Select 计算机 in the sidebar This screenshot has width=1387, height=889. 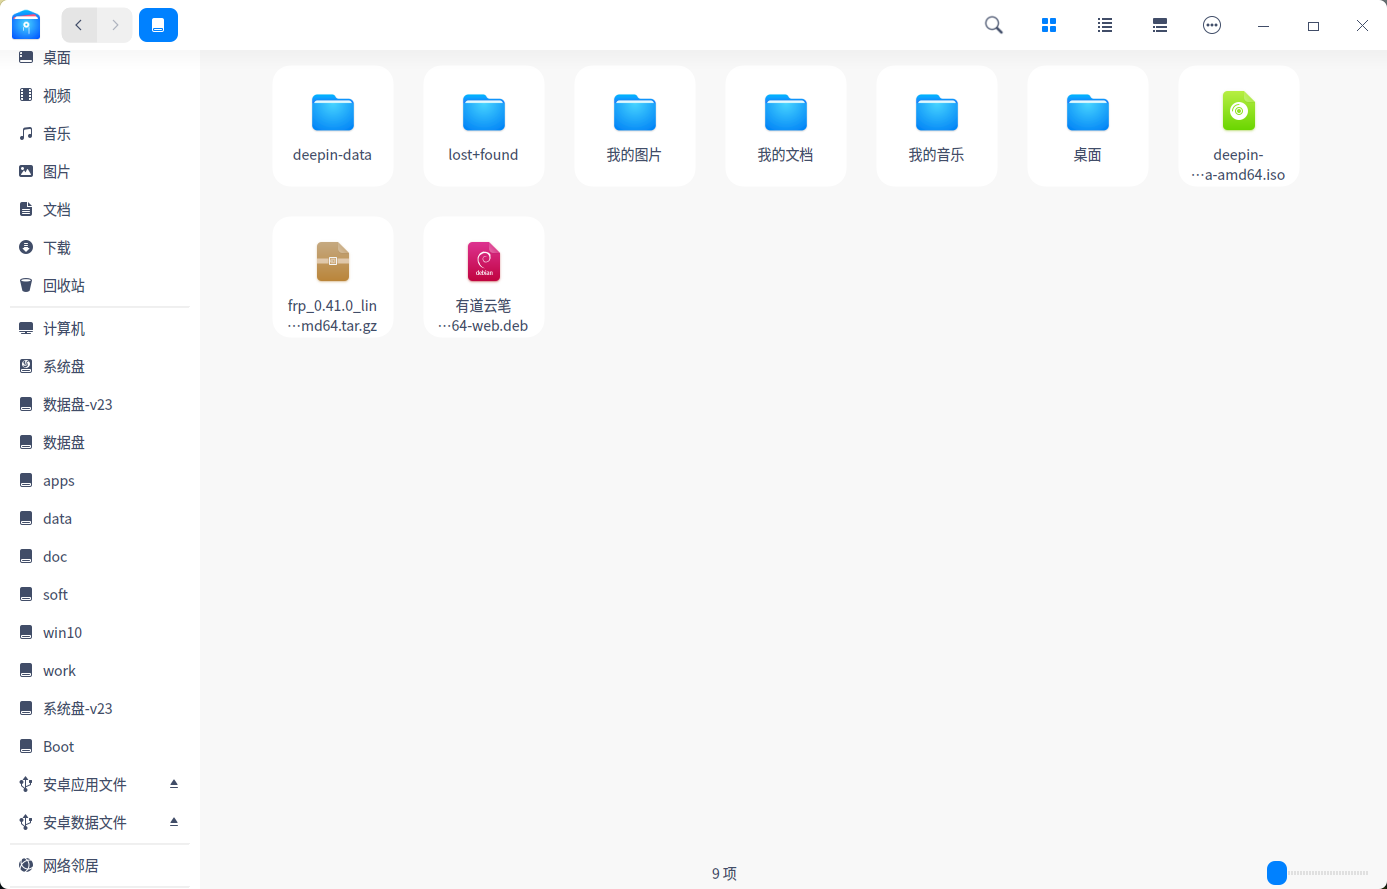click(100, 329)
